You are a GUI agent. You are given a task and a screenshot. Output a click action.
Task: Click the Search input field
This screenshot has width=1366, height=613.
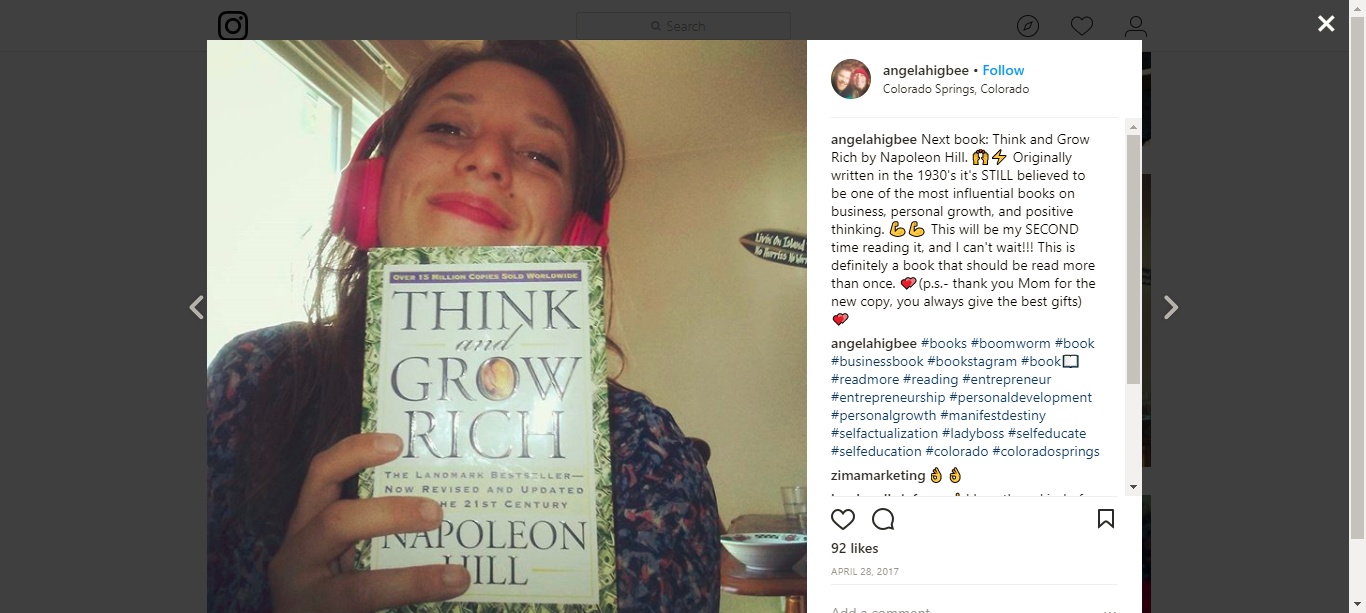point(683,26)
